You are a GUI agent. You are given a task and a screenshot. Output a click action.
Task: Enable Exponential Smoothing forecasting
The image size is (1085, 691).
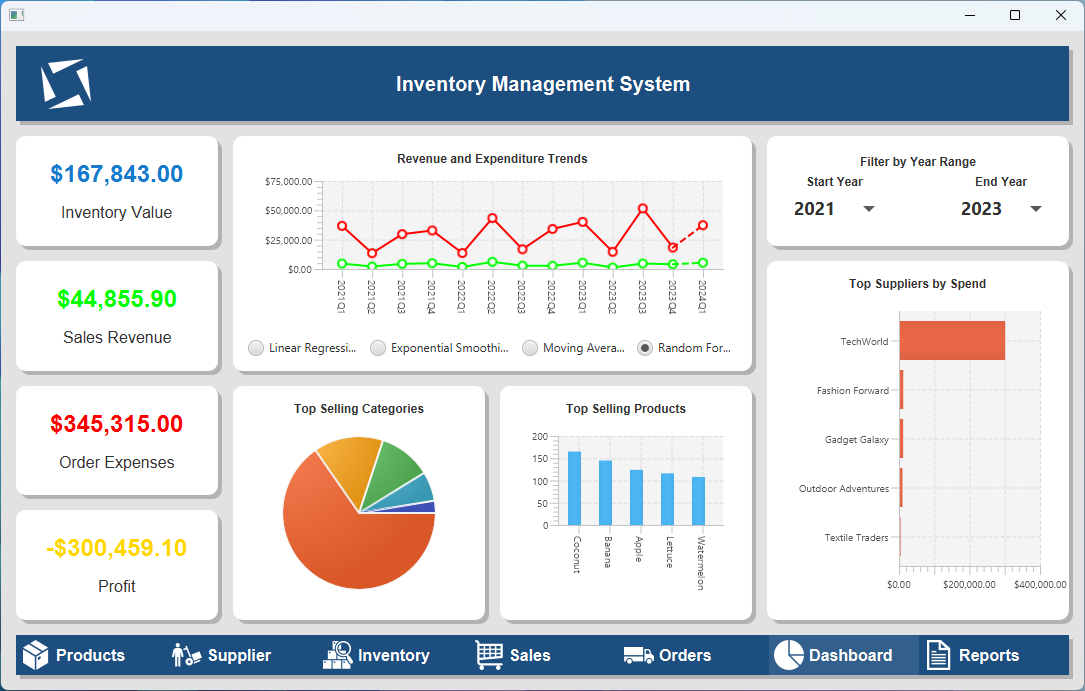tap(378, 348)
